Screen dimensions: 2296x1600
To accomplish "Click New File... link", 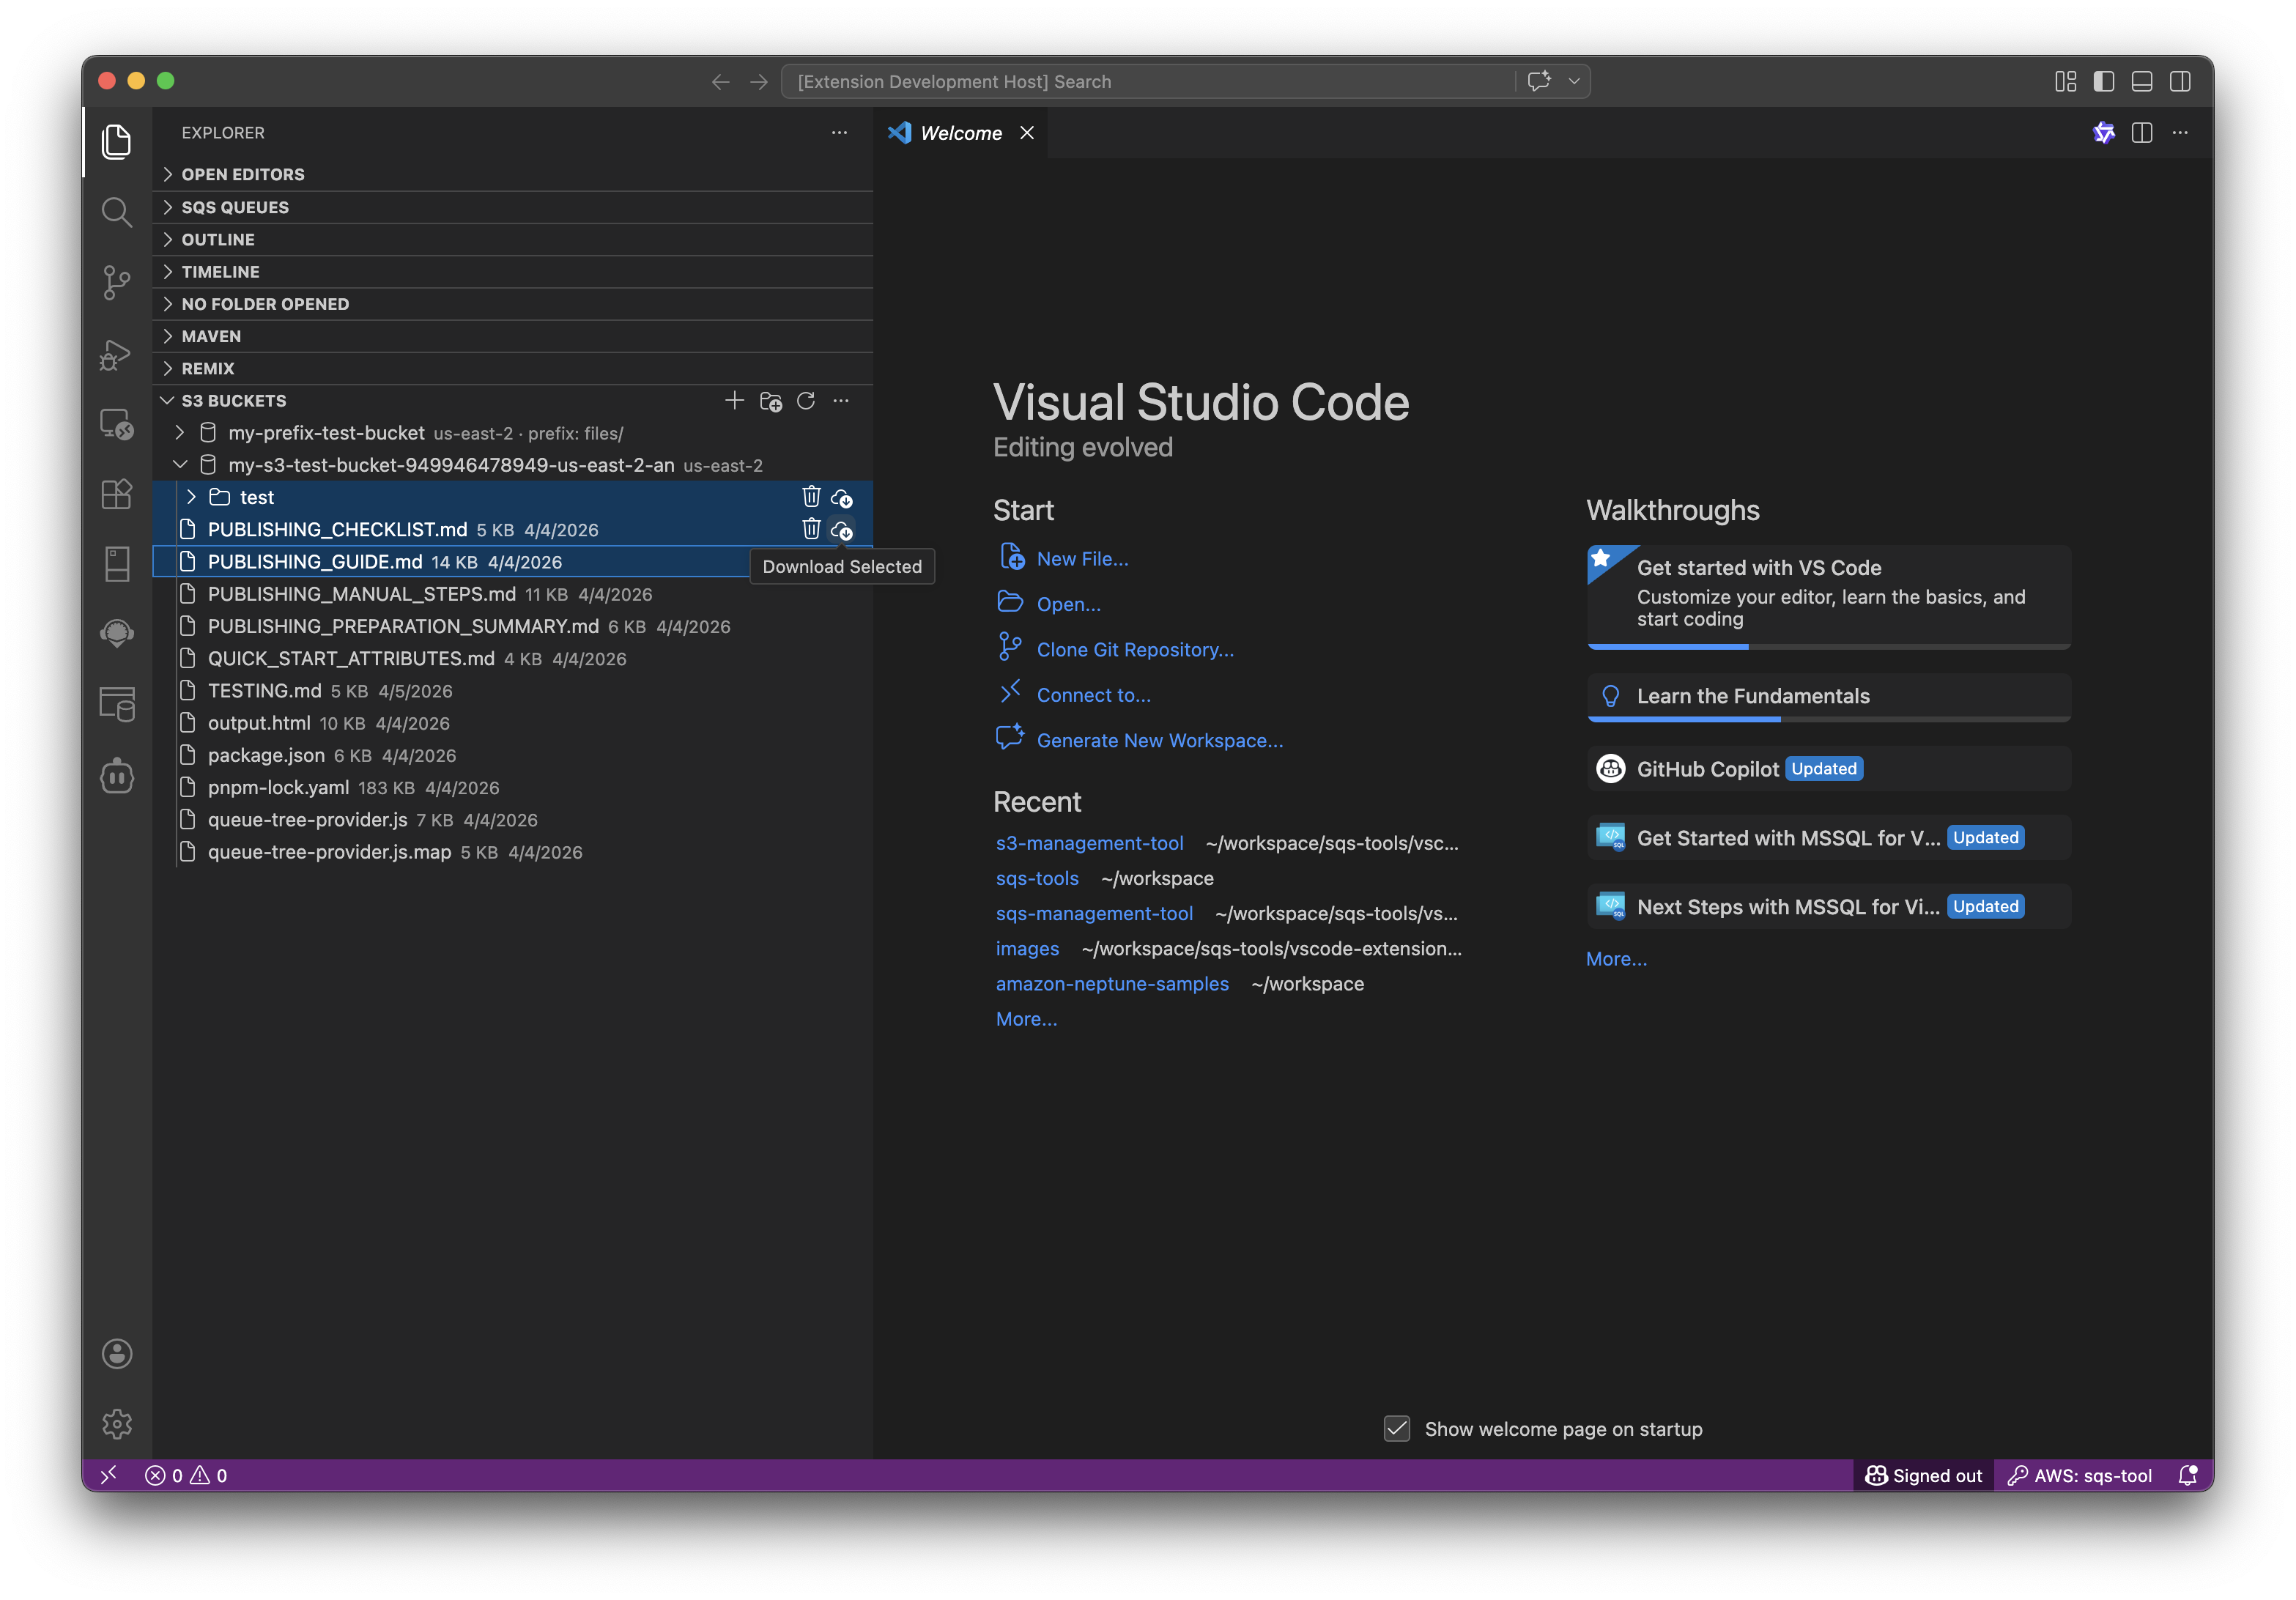I will point(1082,559).
